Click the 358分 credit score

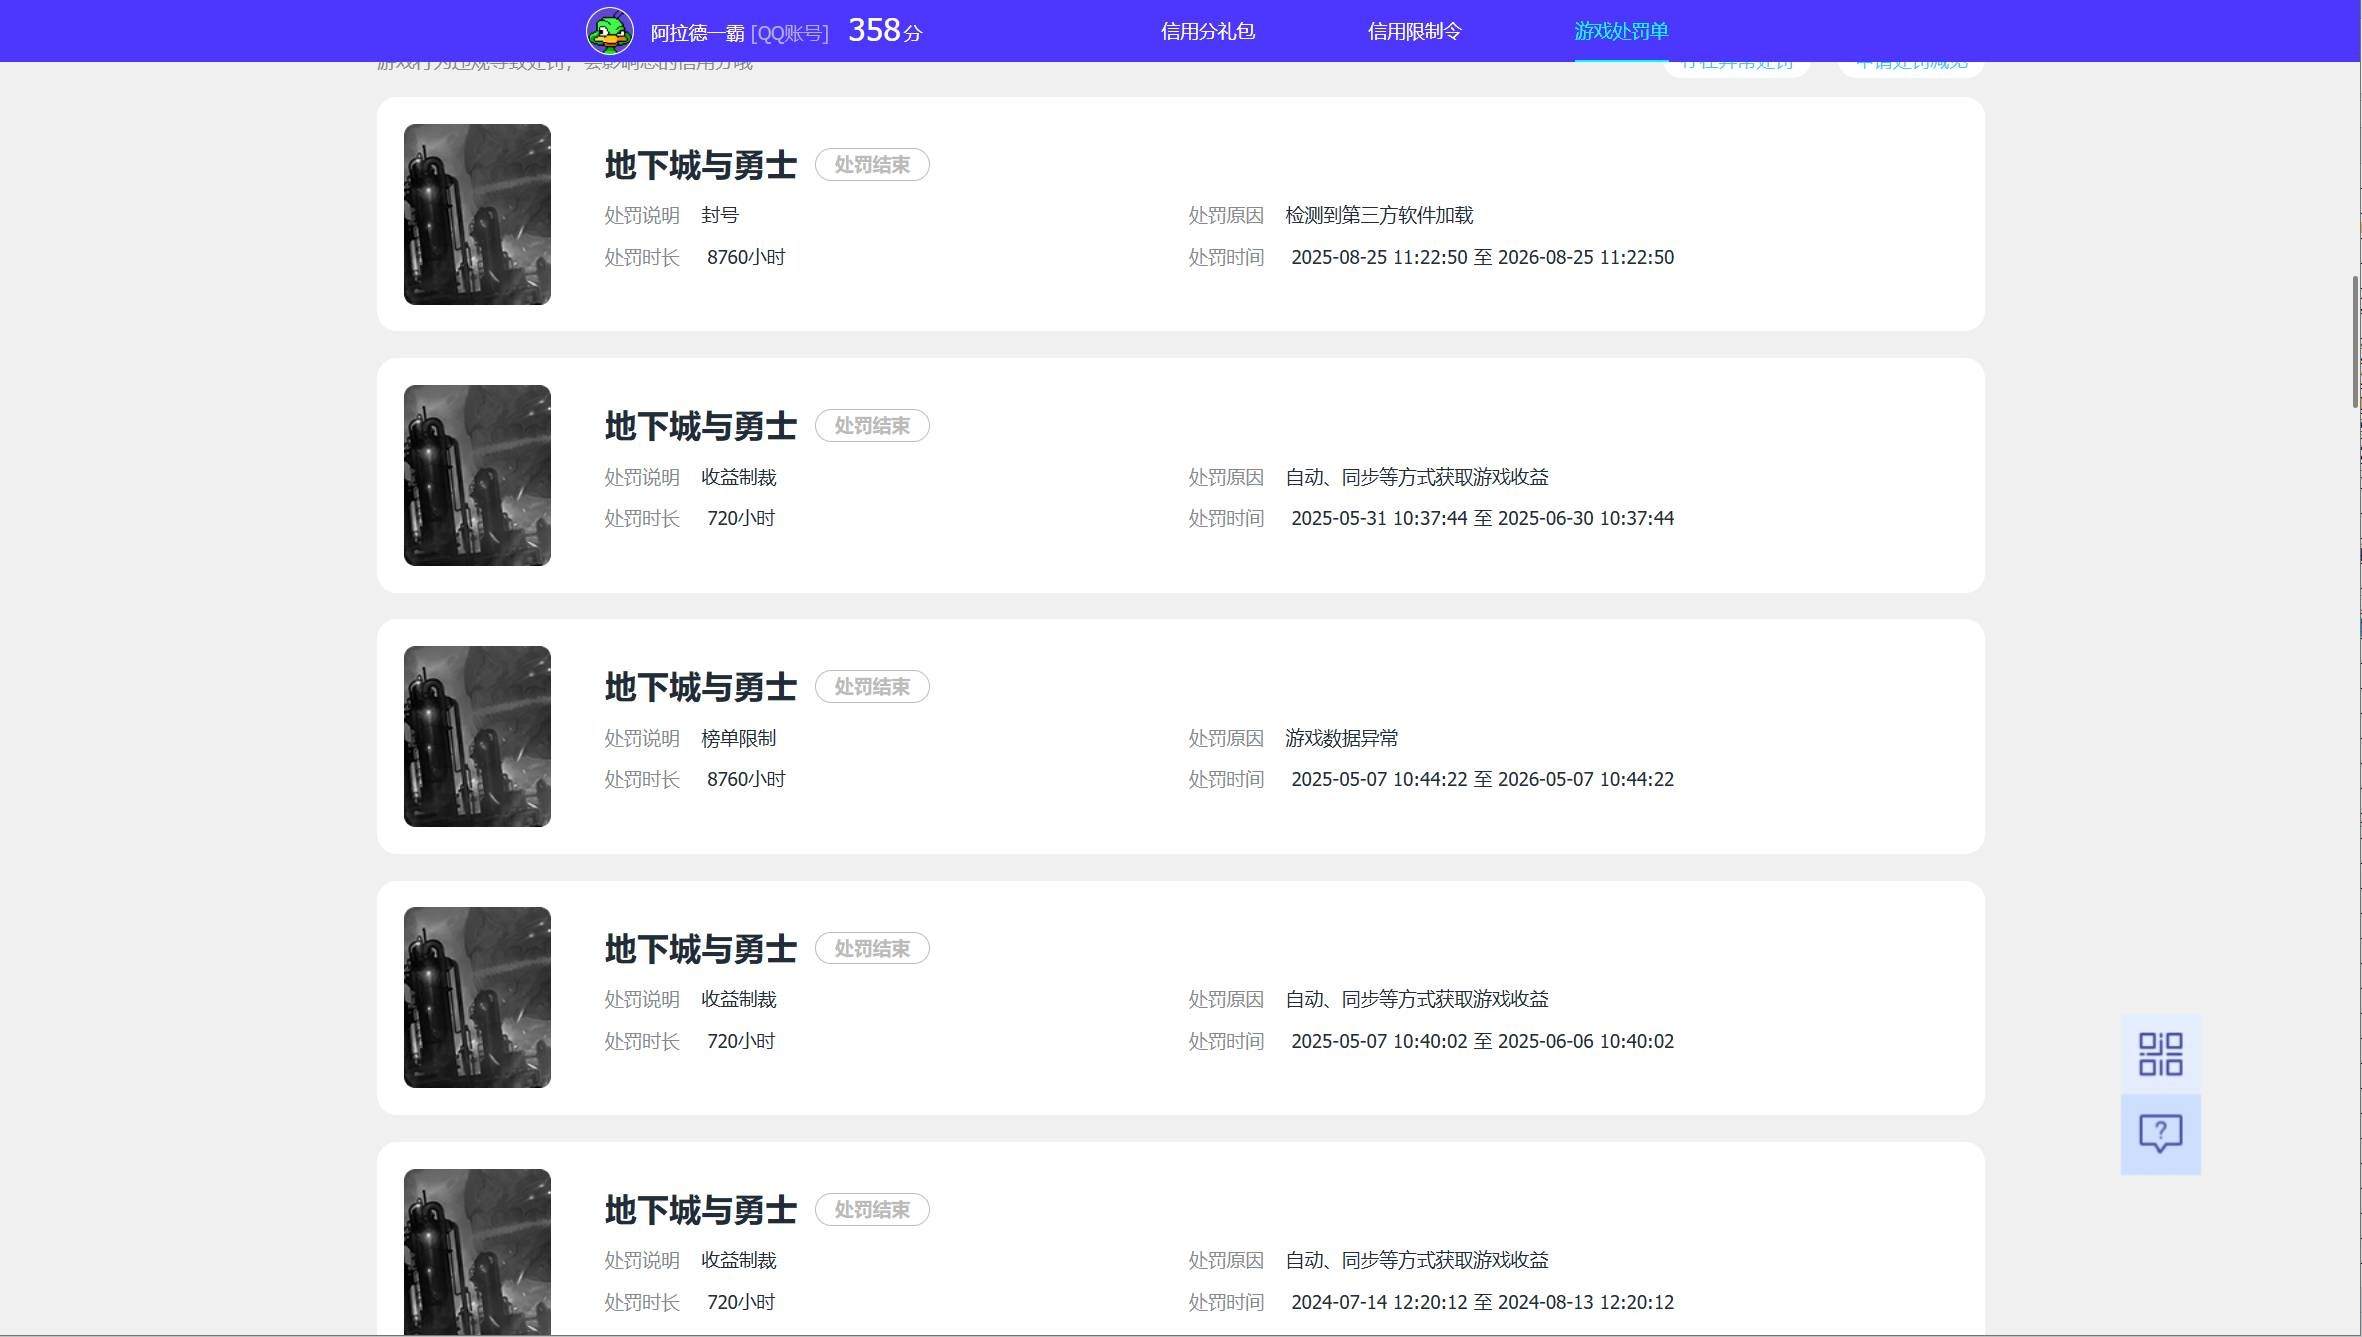(885, 30)
